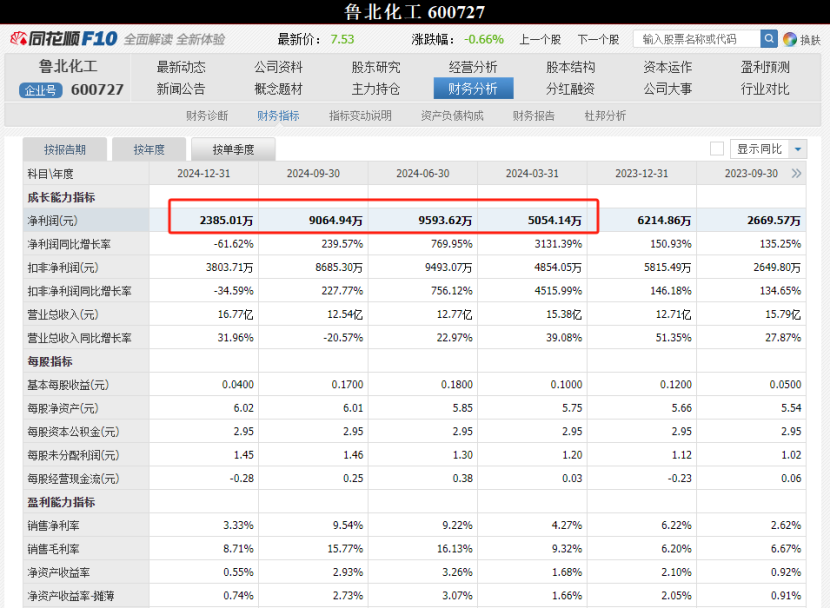The width and height of the screenshot is (830, 608).
Task: Click the 下一个股 next stock link
Action: click(x=598, y=40)
